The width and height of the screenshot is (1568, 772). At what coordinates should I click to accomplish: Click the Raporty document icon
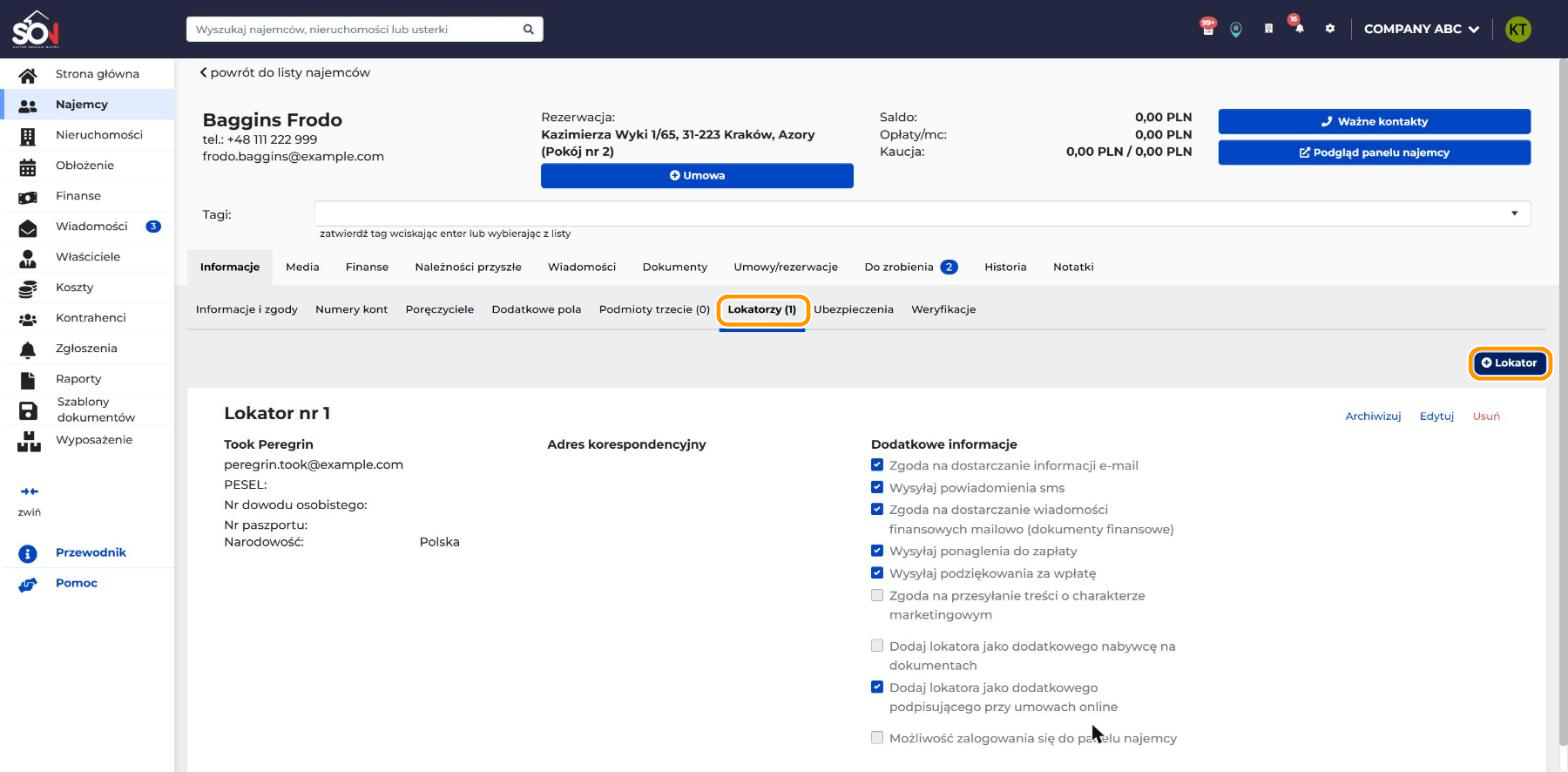pos(28,380)
